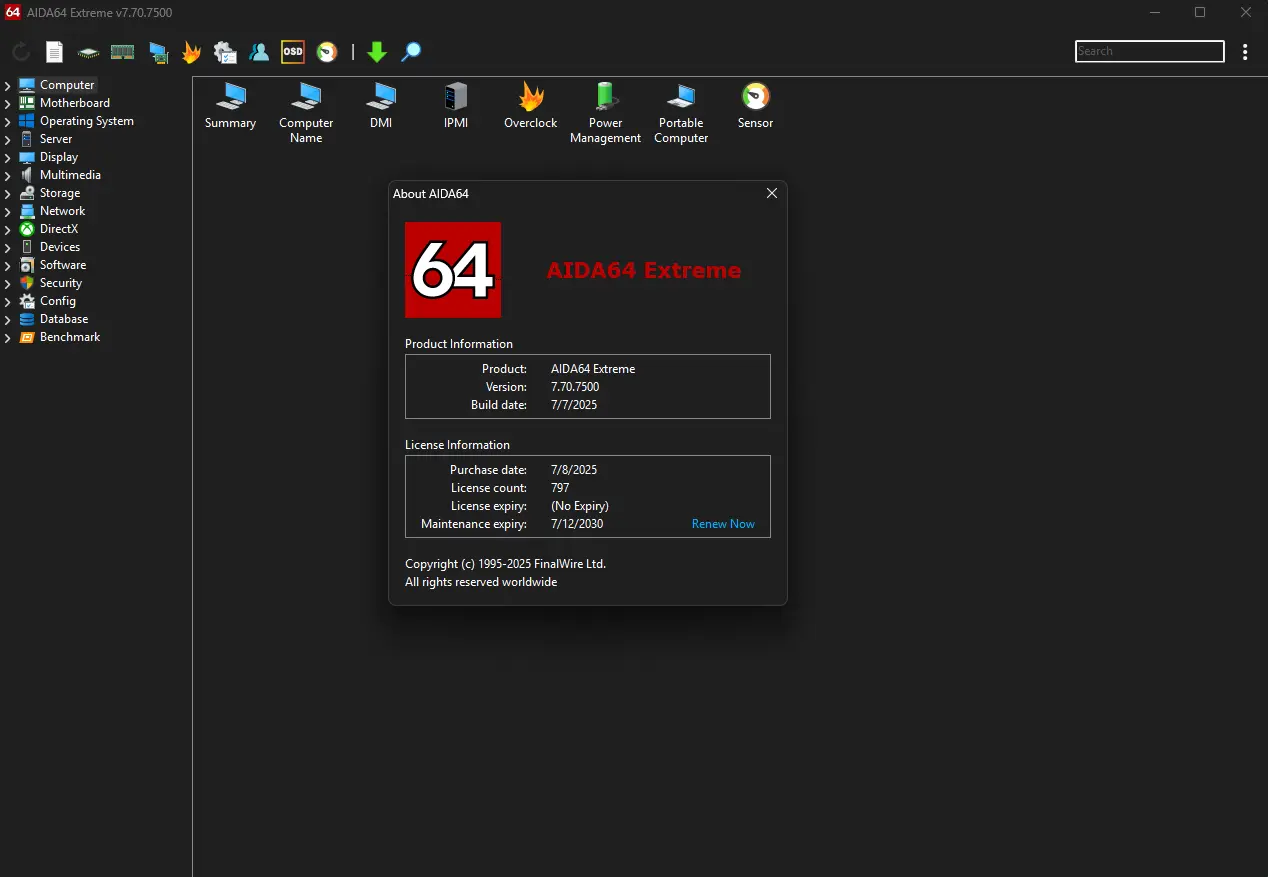Click the (No Expiry) license value
Screen dimensions: 1268x877
click(580, 506)
